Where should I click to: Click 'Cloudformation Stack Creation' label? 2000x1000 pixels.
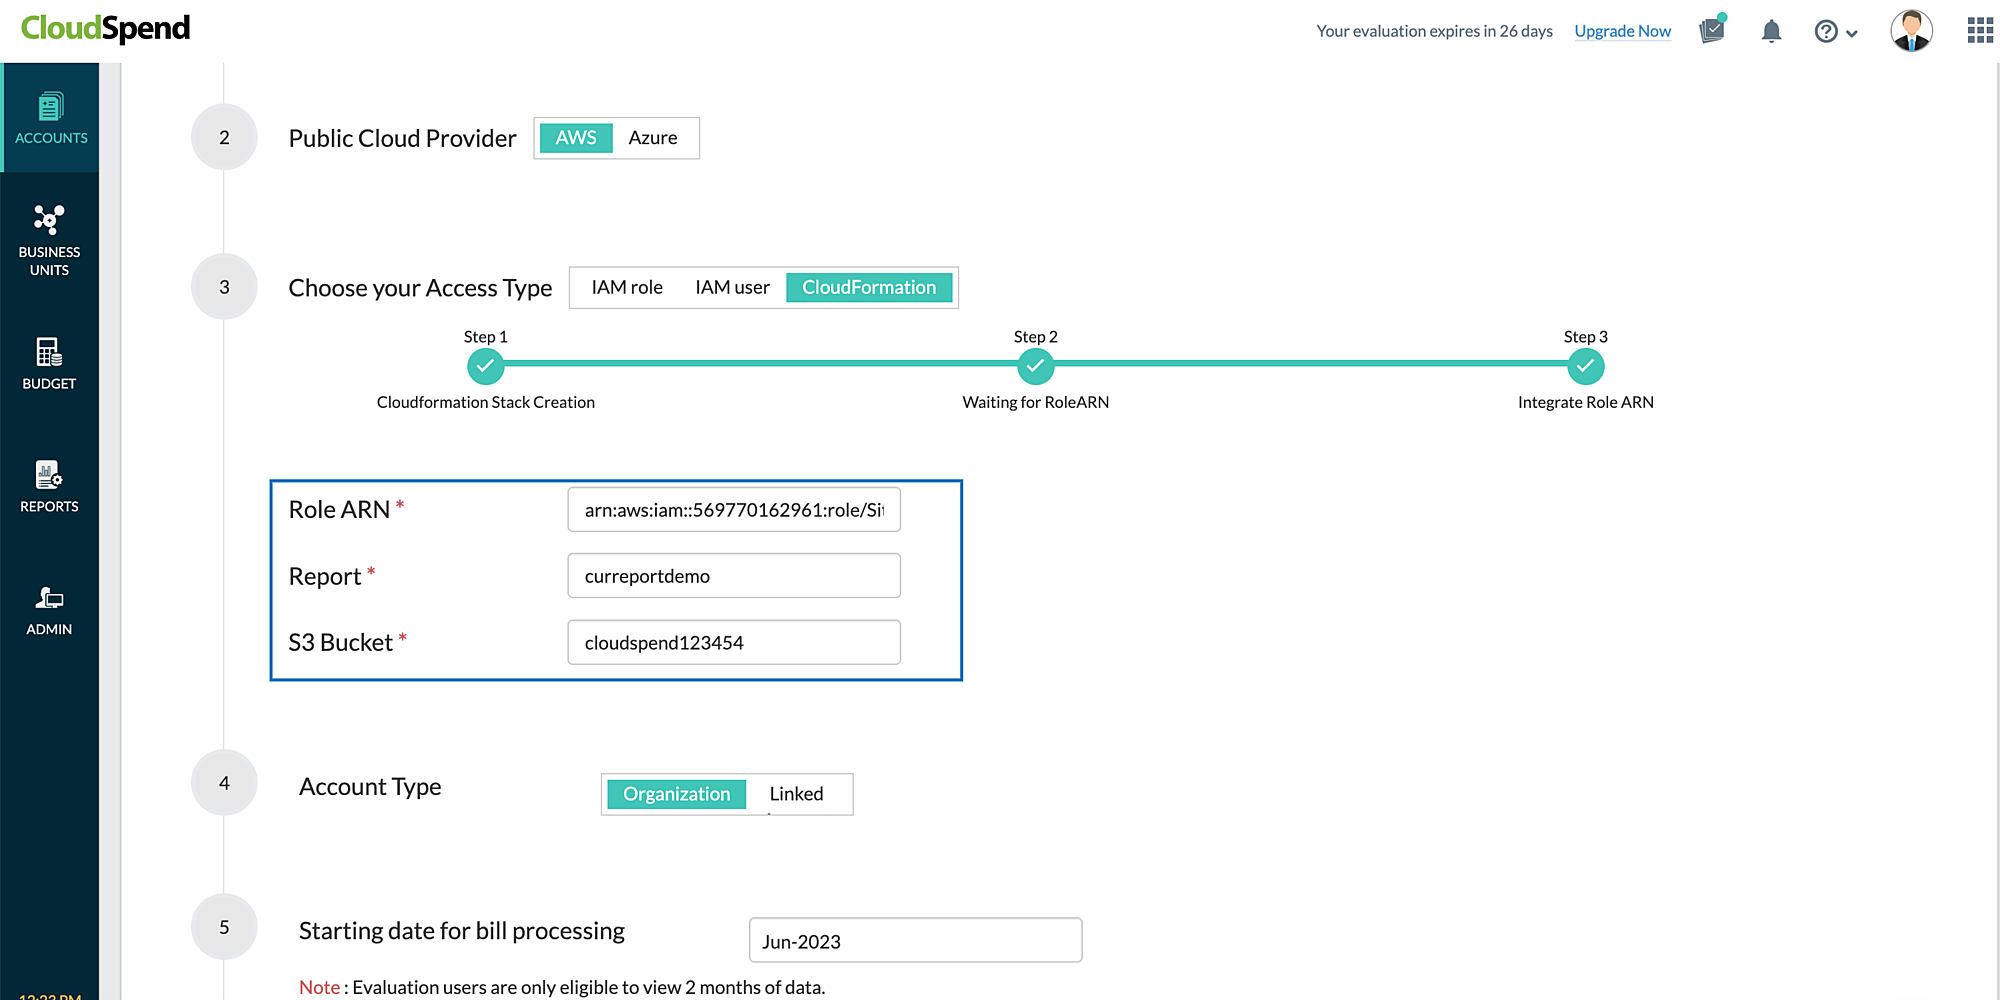coord(486,402)
